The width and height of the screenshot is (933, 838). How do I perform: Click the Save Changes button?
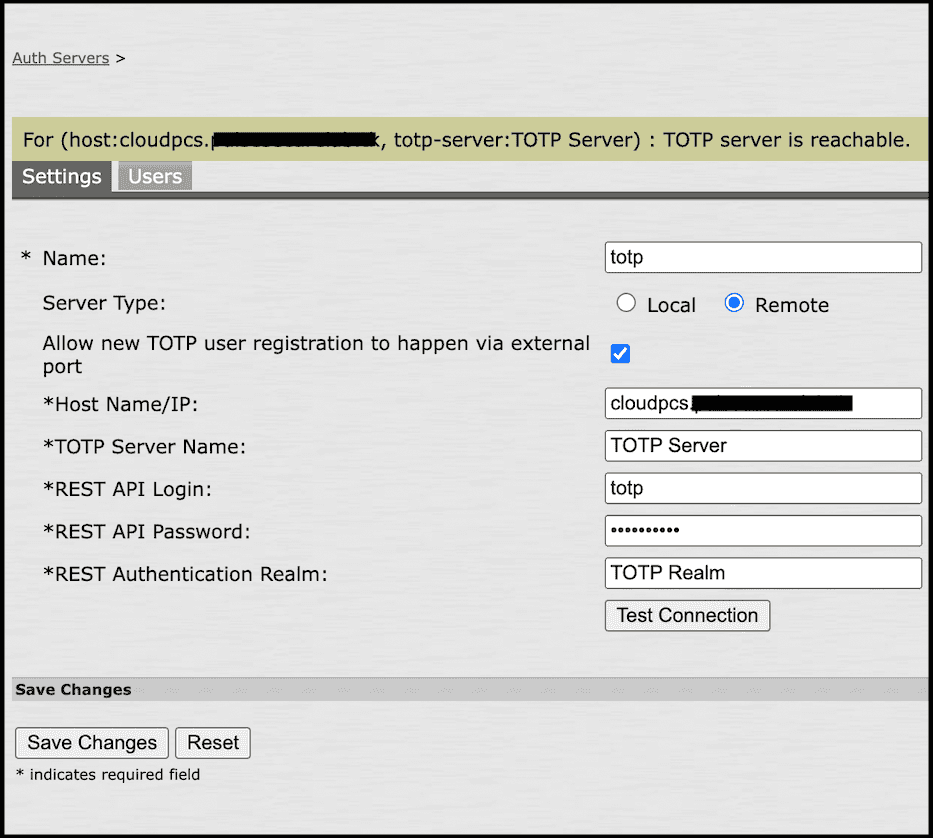coord(91,742)
